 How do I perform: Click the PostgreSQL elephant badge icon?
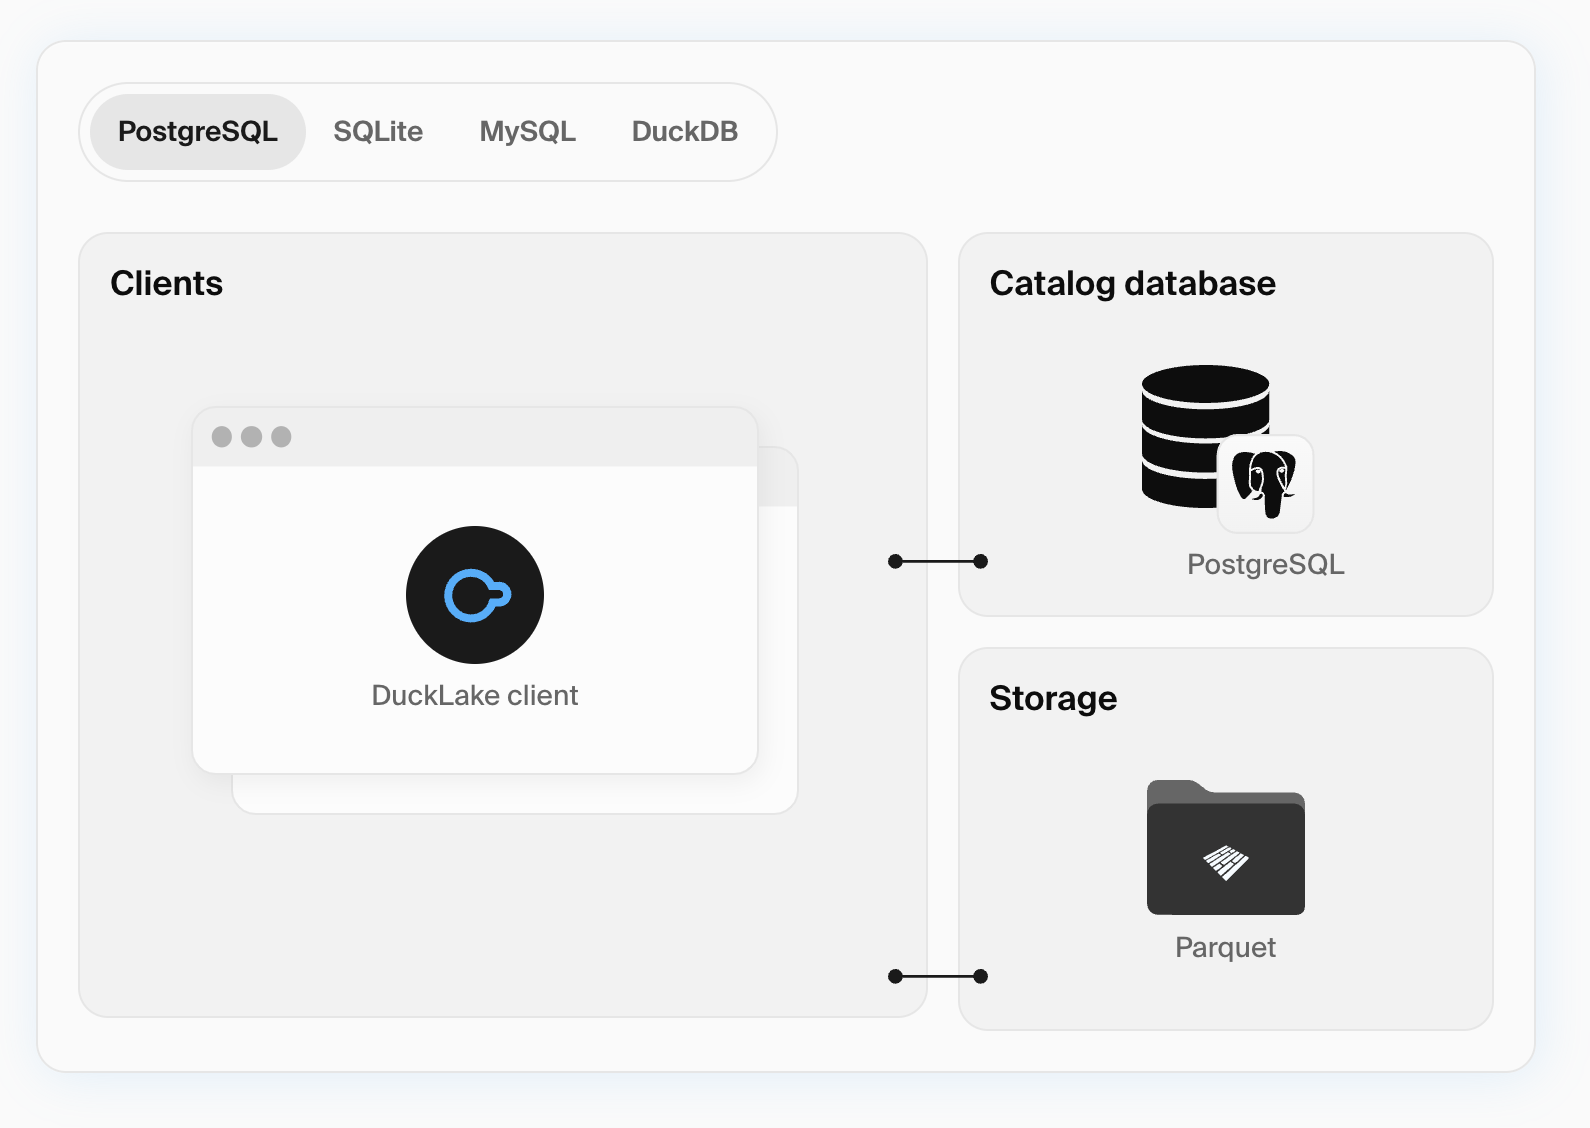(x=1265, y=484)
